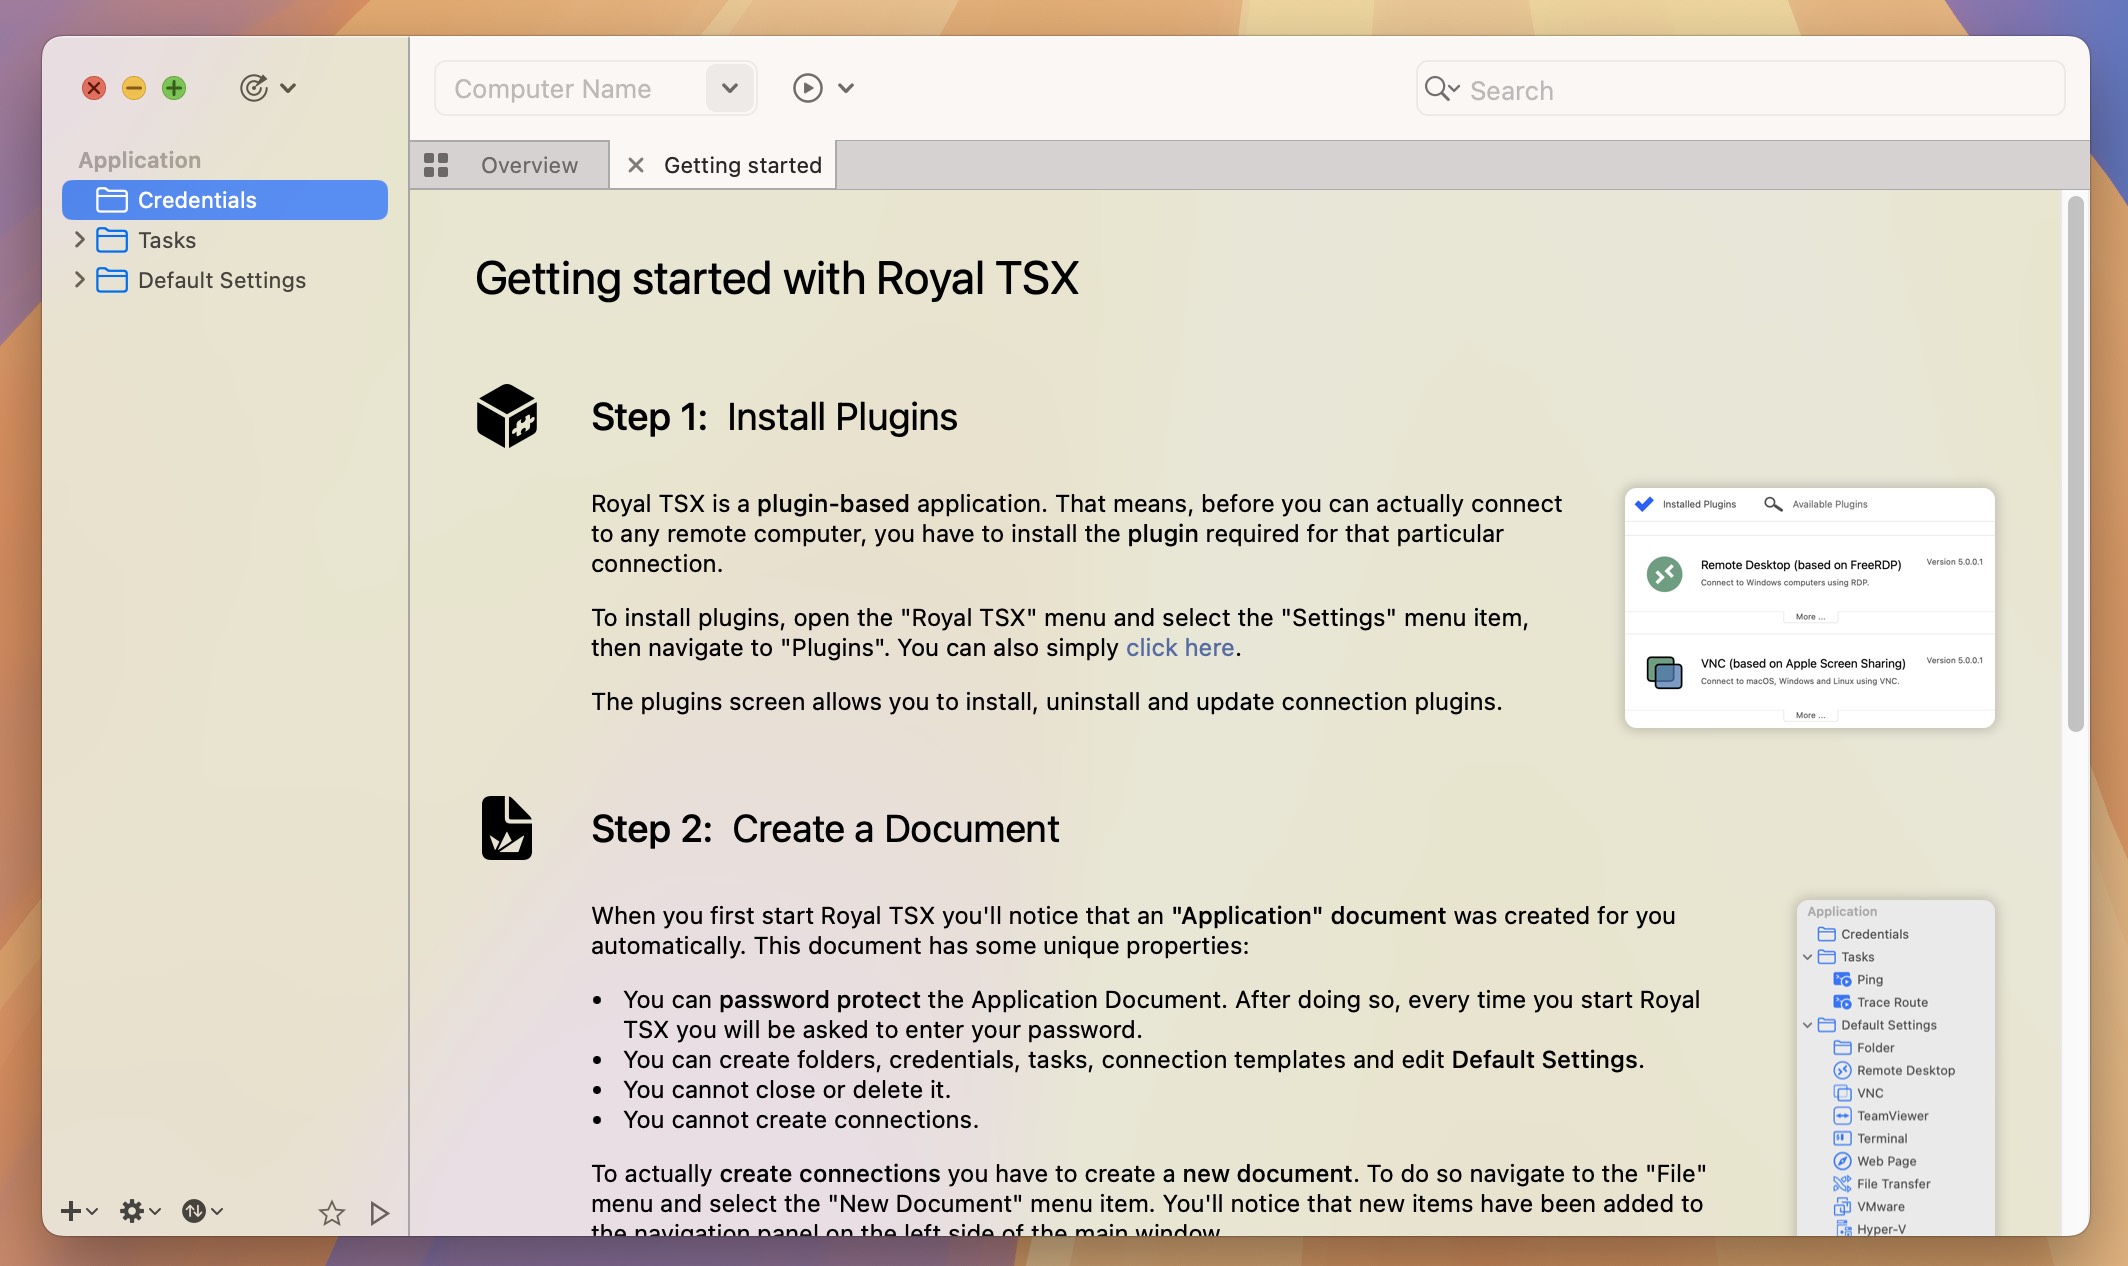The image size is (2128, 1266).
Task: Click the Default Settings folder icon in the sidebar
Action: pos(111,280)
